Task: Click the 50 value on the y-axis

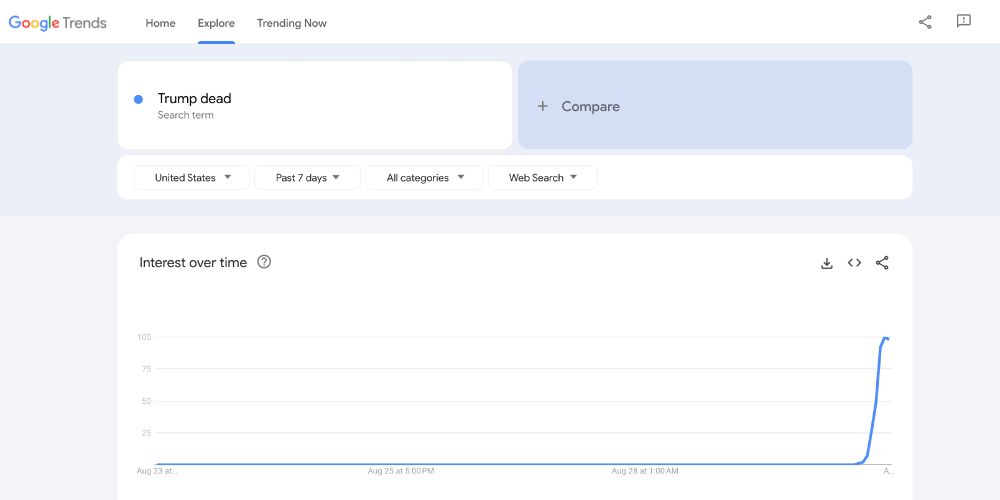Action: (145, 401)
